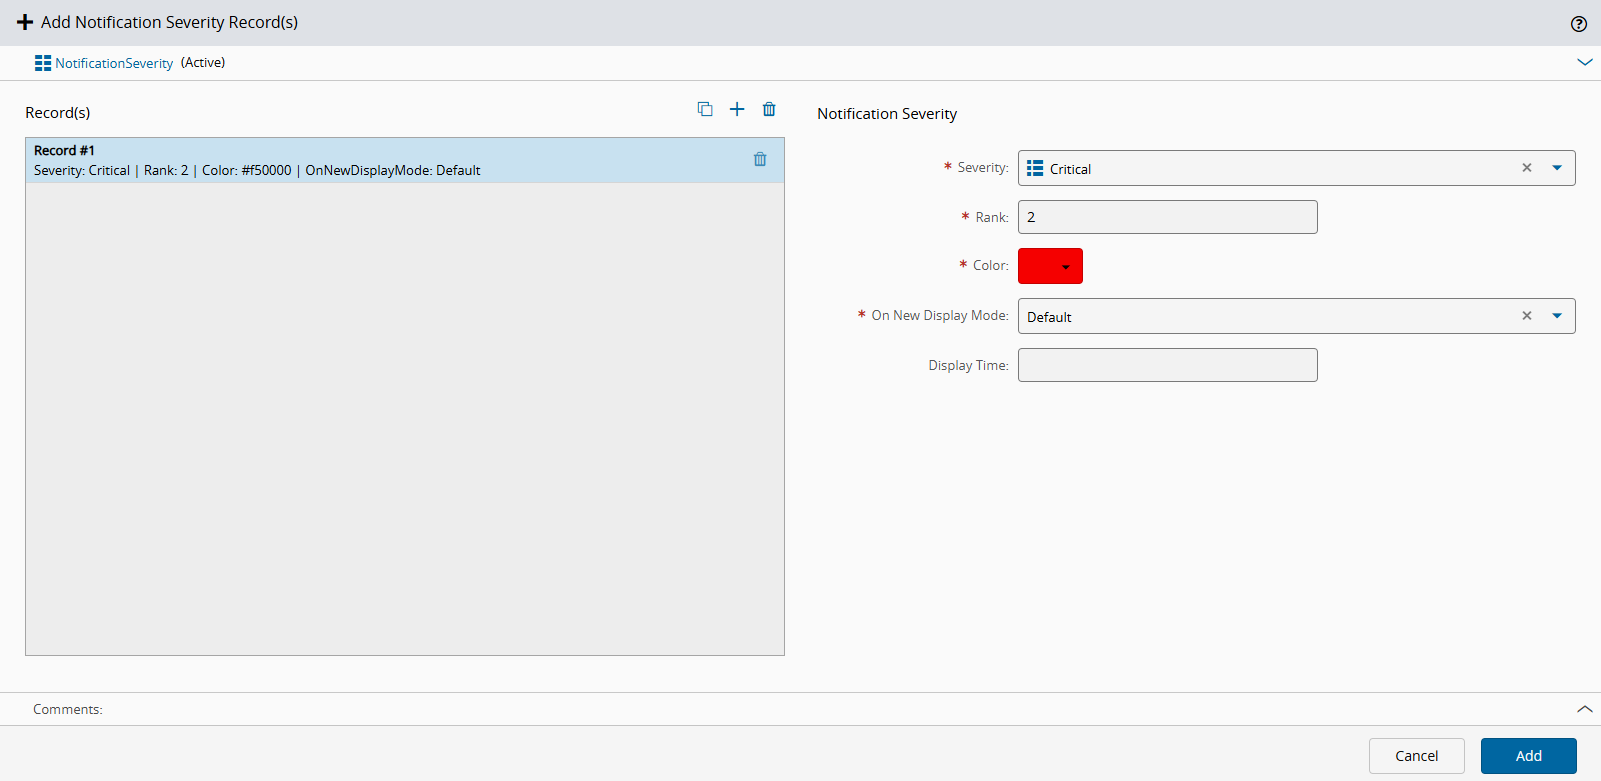Click the NotificationSeverity grid icon

pyautogui.click(x=43, y=63)
